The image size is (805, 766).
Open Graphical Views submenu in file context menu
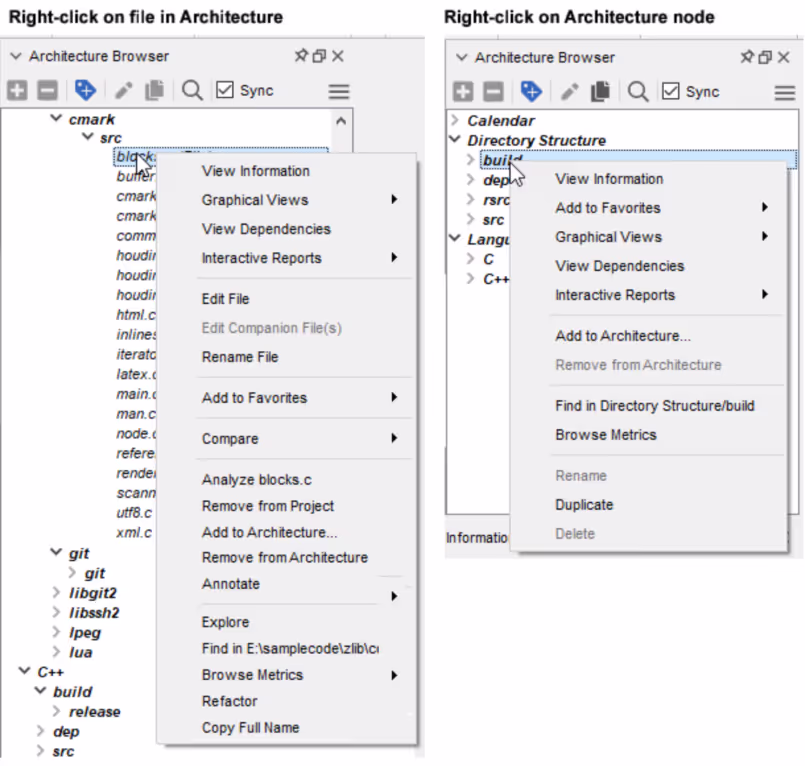coord(286,200)
